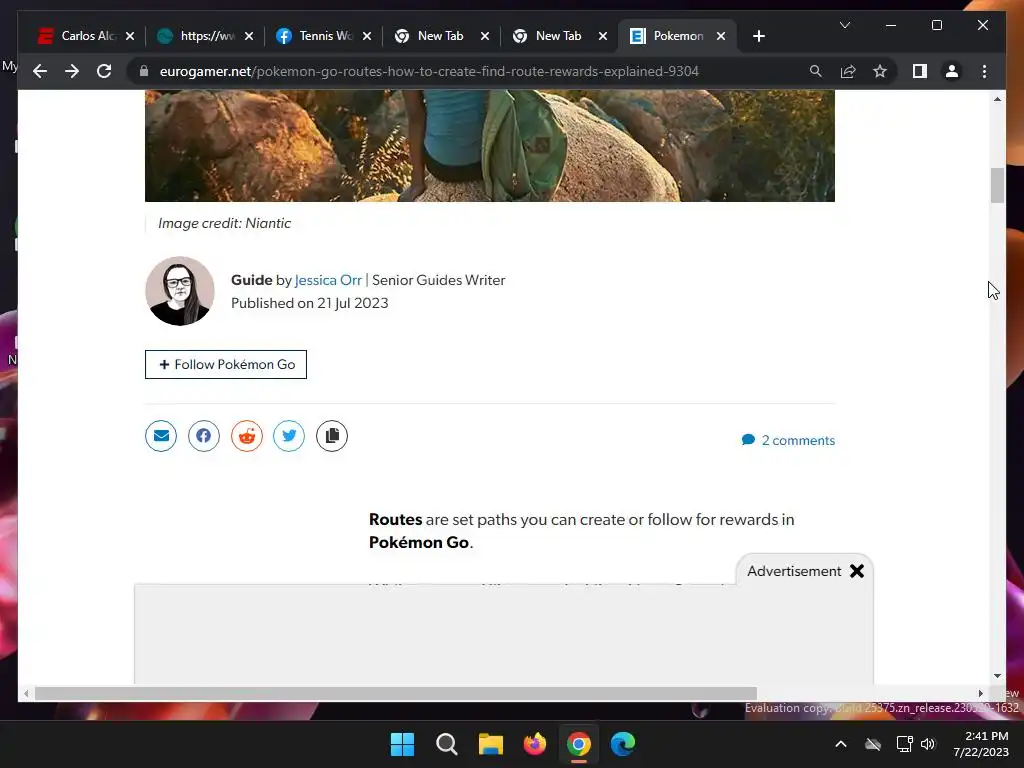This screenshot has height=768, width=1024.
Task: Click the author portrait thumbnail
Action: [x=180, y=291]
